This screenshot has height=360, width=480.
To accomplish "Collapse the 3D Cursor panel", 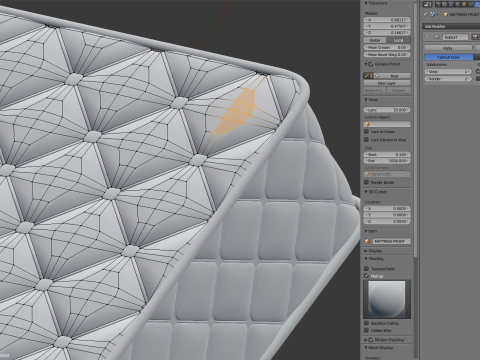I will (x=366, y=192).
